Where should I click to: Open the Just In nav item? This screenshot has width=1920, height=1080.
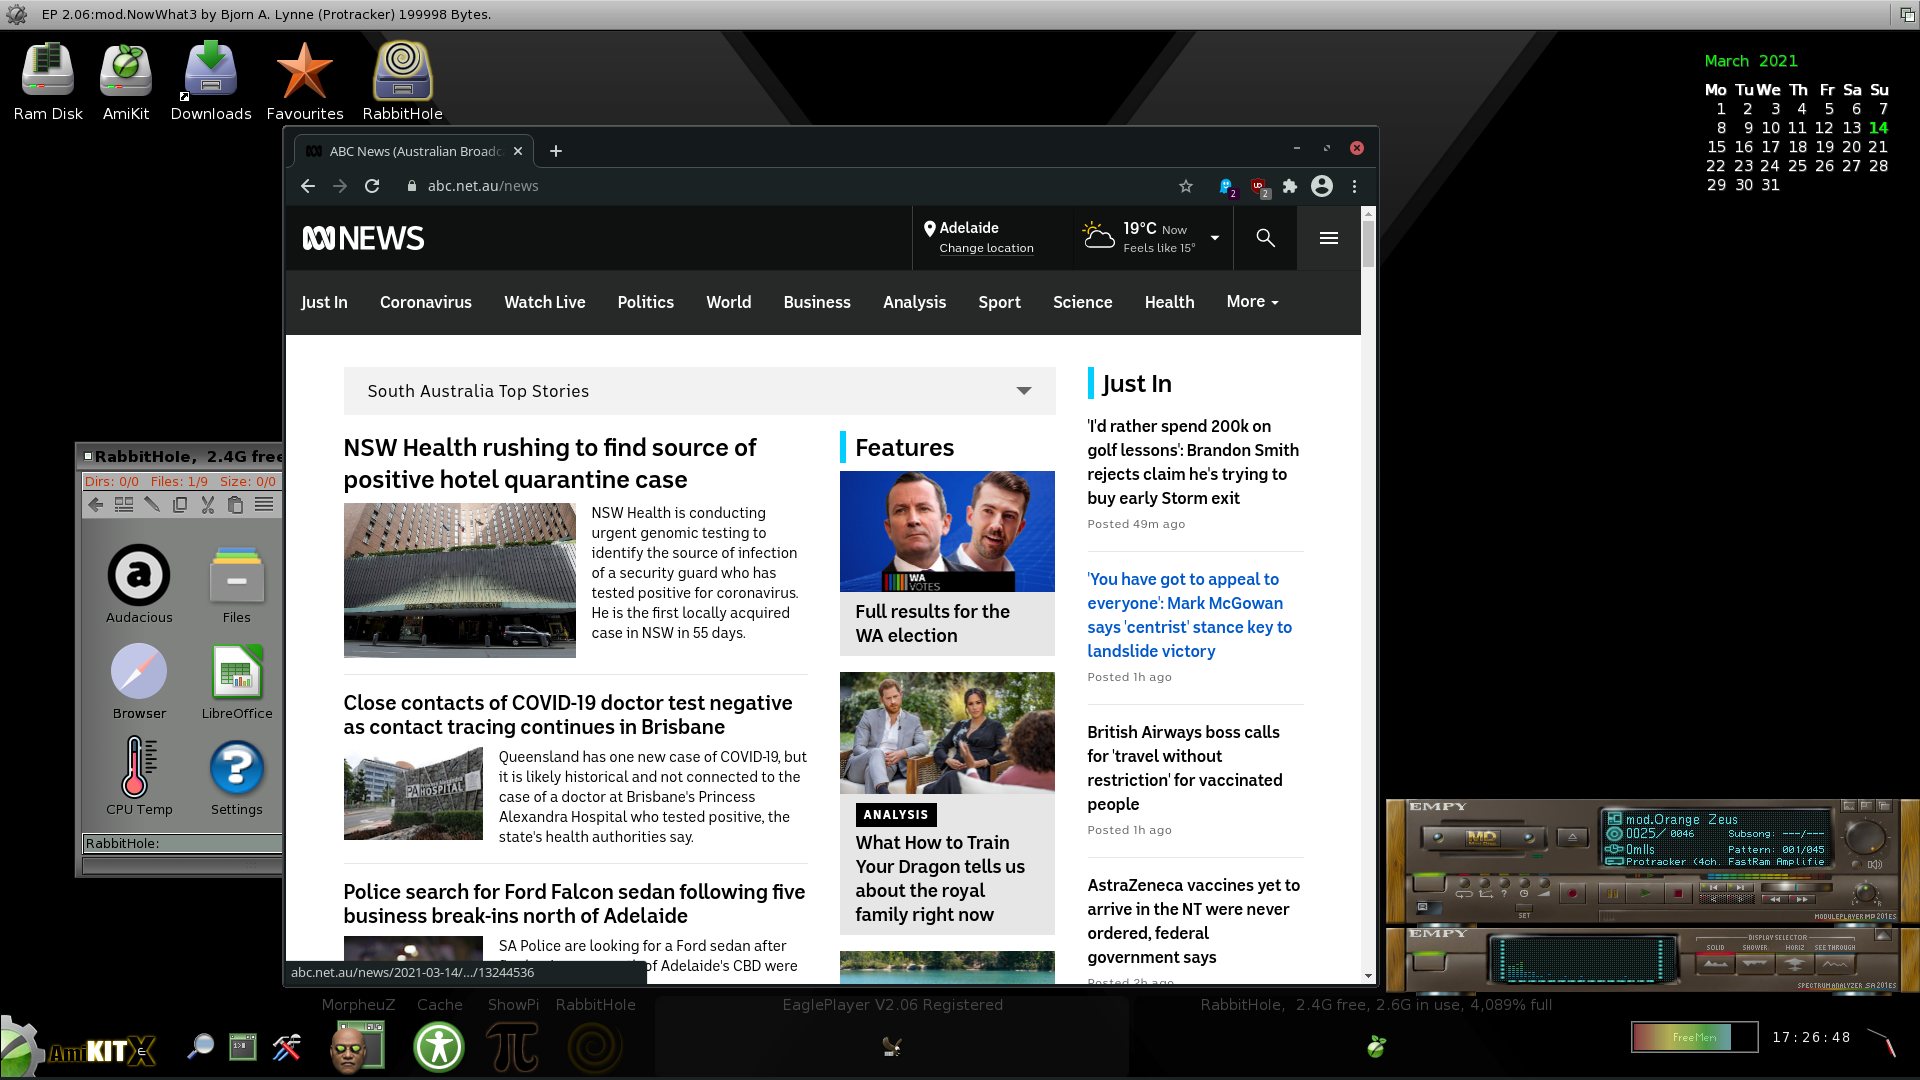pos(324,302)
